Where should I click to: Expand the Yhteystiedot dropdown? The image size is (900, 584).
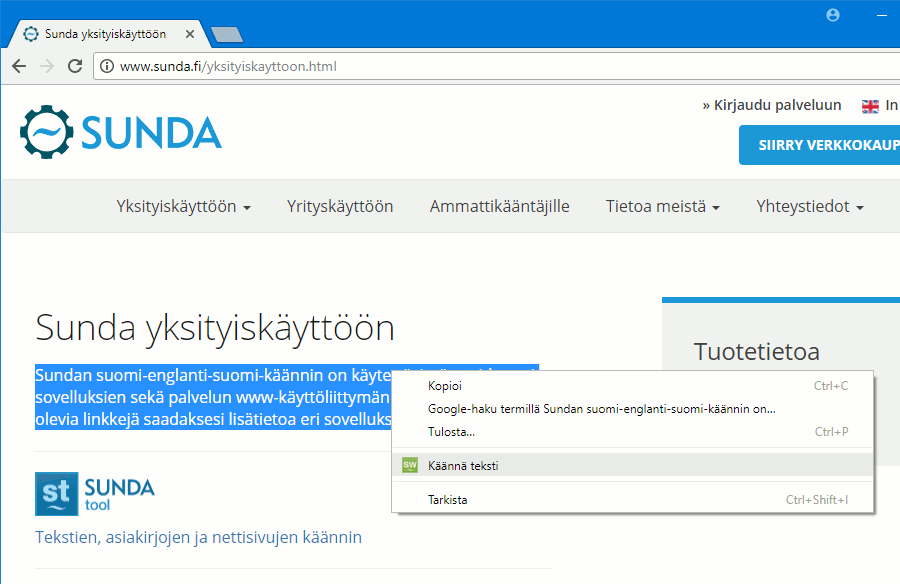tap(809, 206)
